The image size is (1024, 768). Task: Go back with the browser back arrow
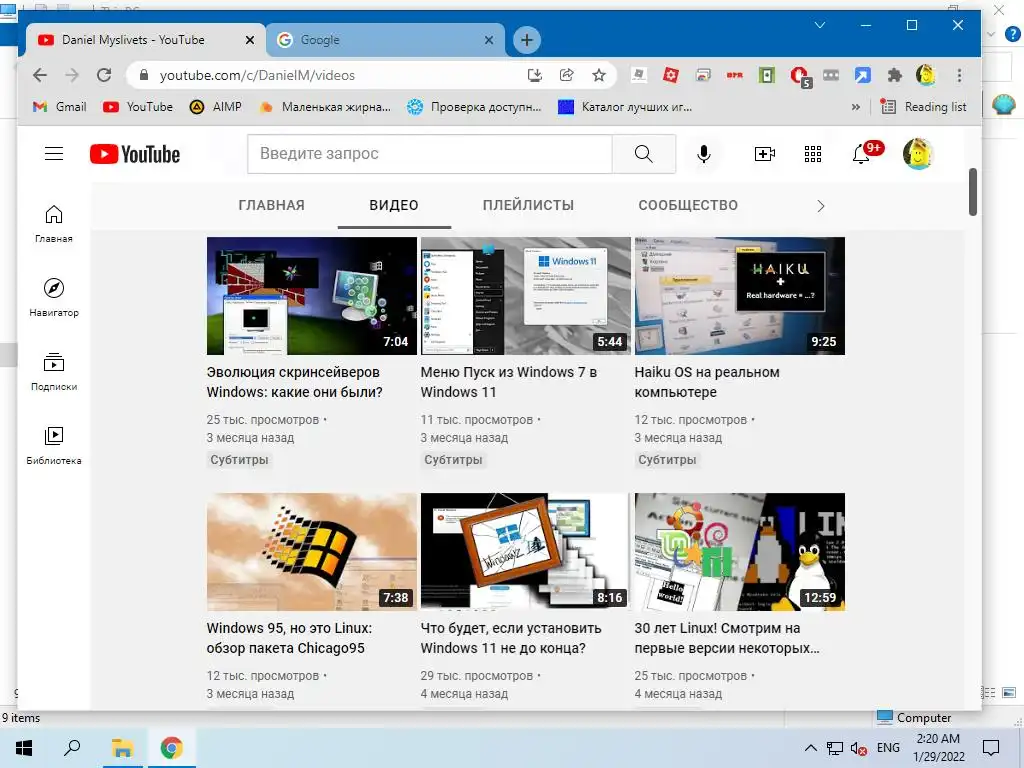[x=40, y=75]
